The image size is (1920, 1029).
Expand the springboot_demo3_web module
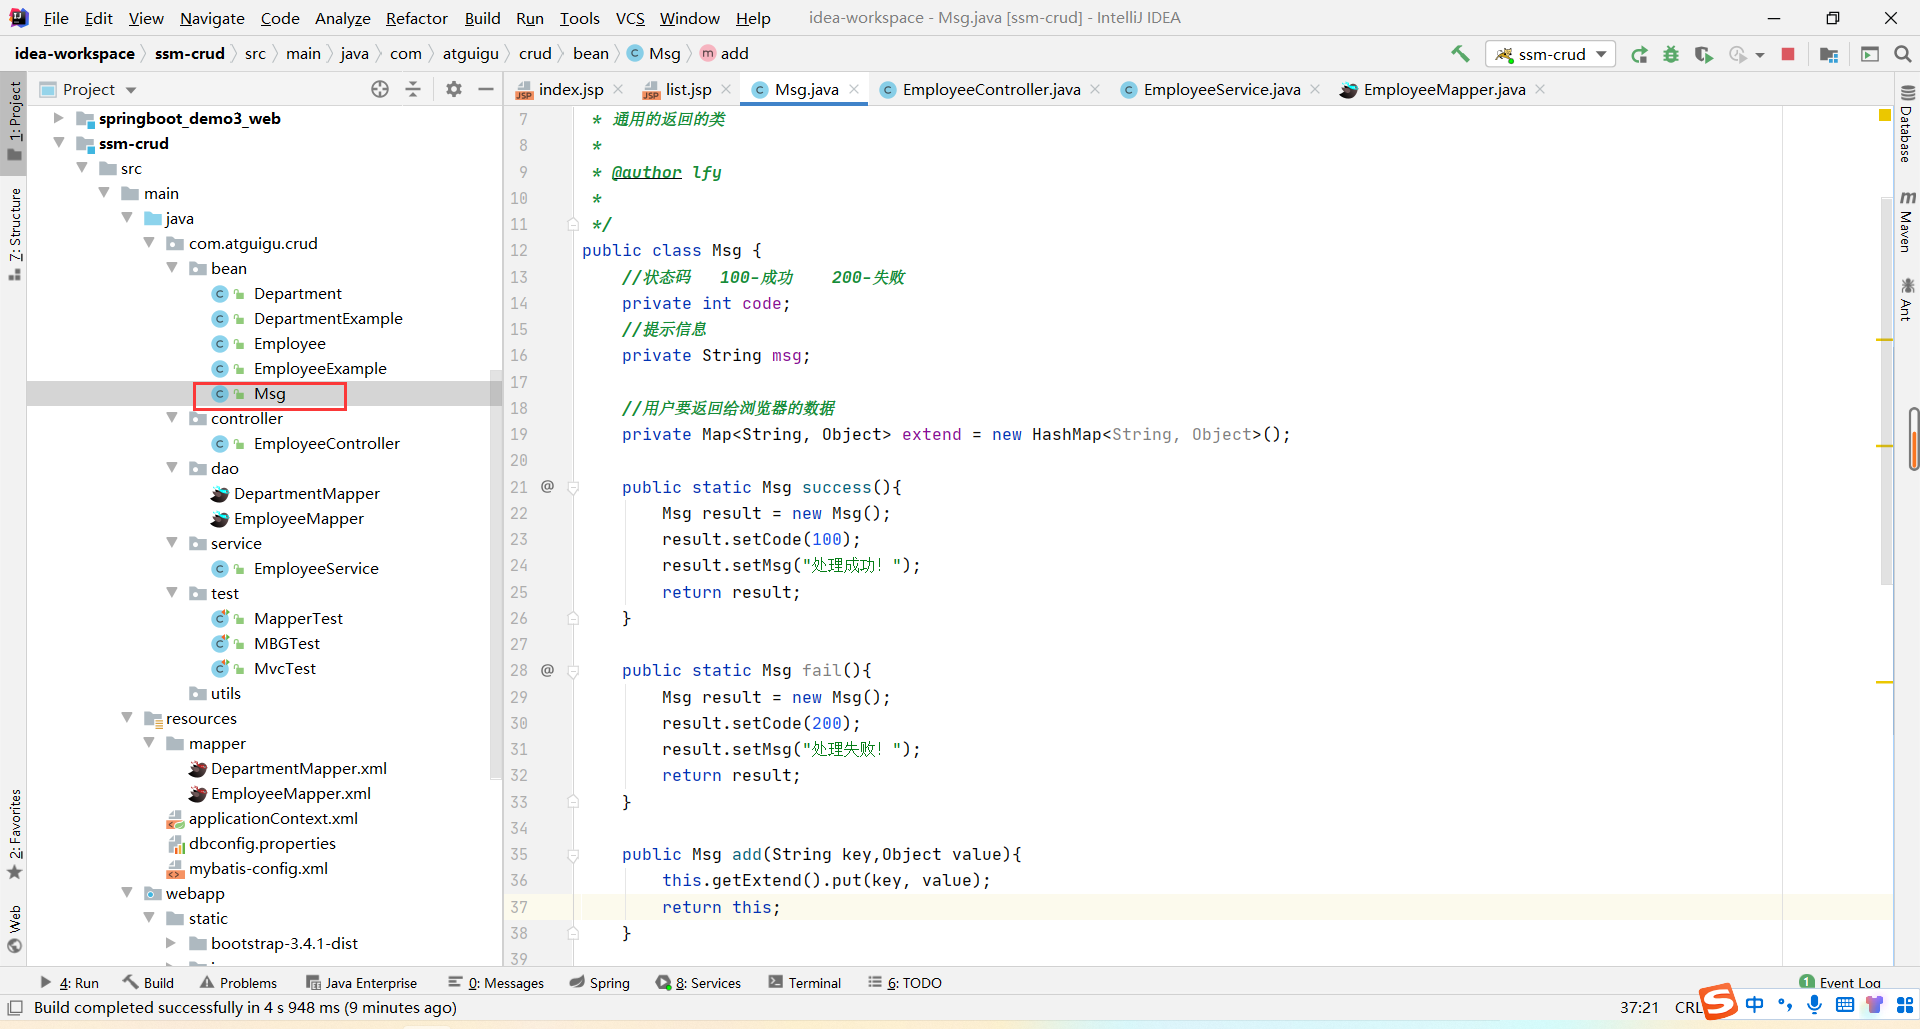point(59,118)
